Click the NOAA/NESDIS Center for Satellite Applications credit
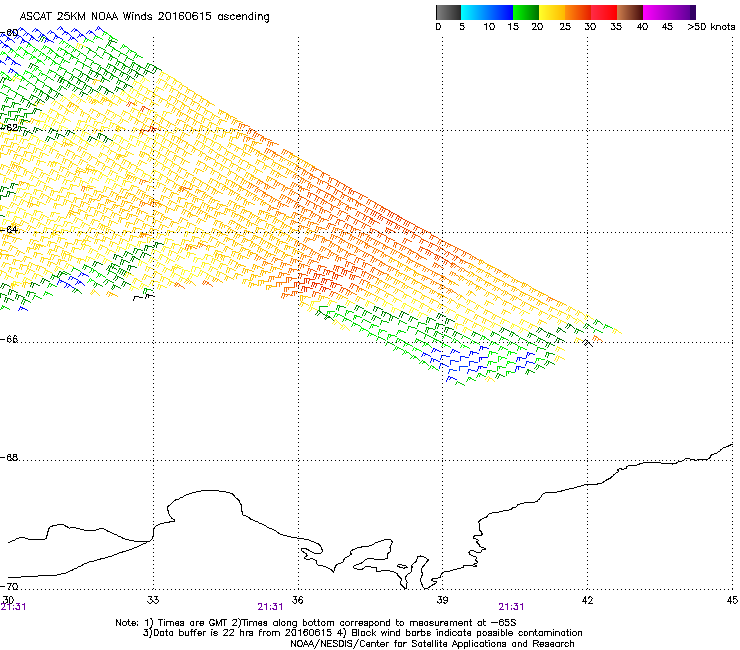This screenshot has width=740, height=650. tap(432, 644)
